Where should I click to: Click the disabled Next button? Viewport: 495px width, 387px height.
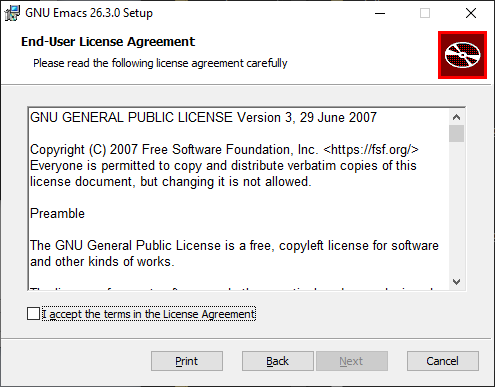[352, 361]
